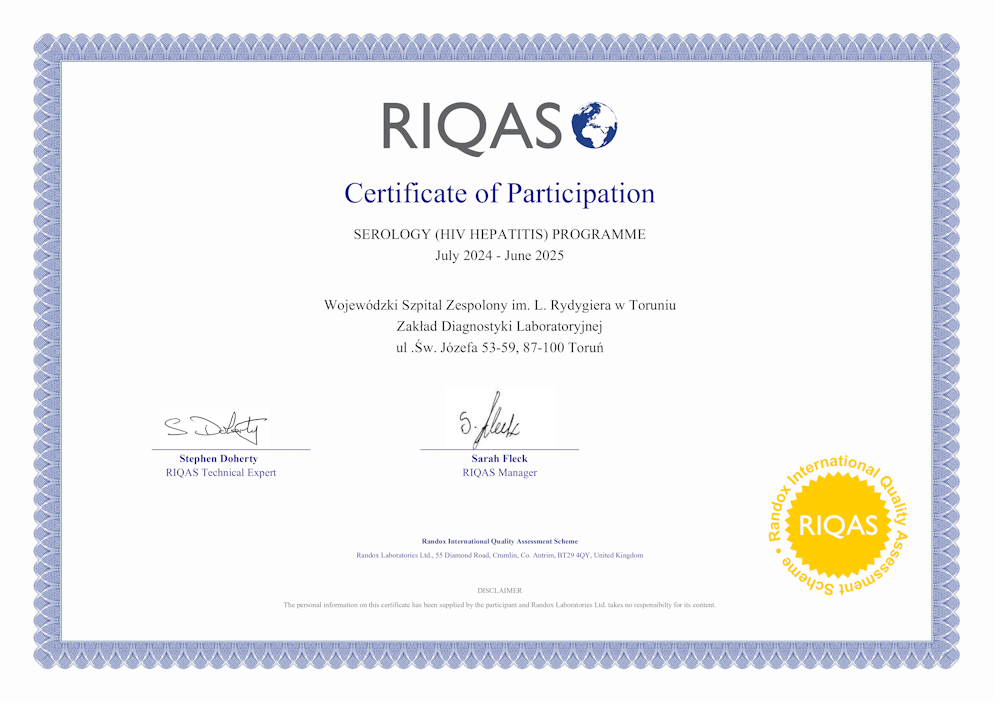Click the ul. Św. Józefa Toruń address
The image size is (1000, 707).
[x=499, y=348]
